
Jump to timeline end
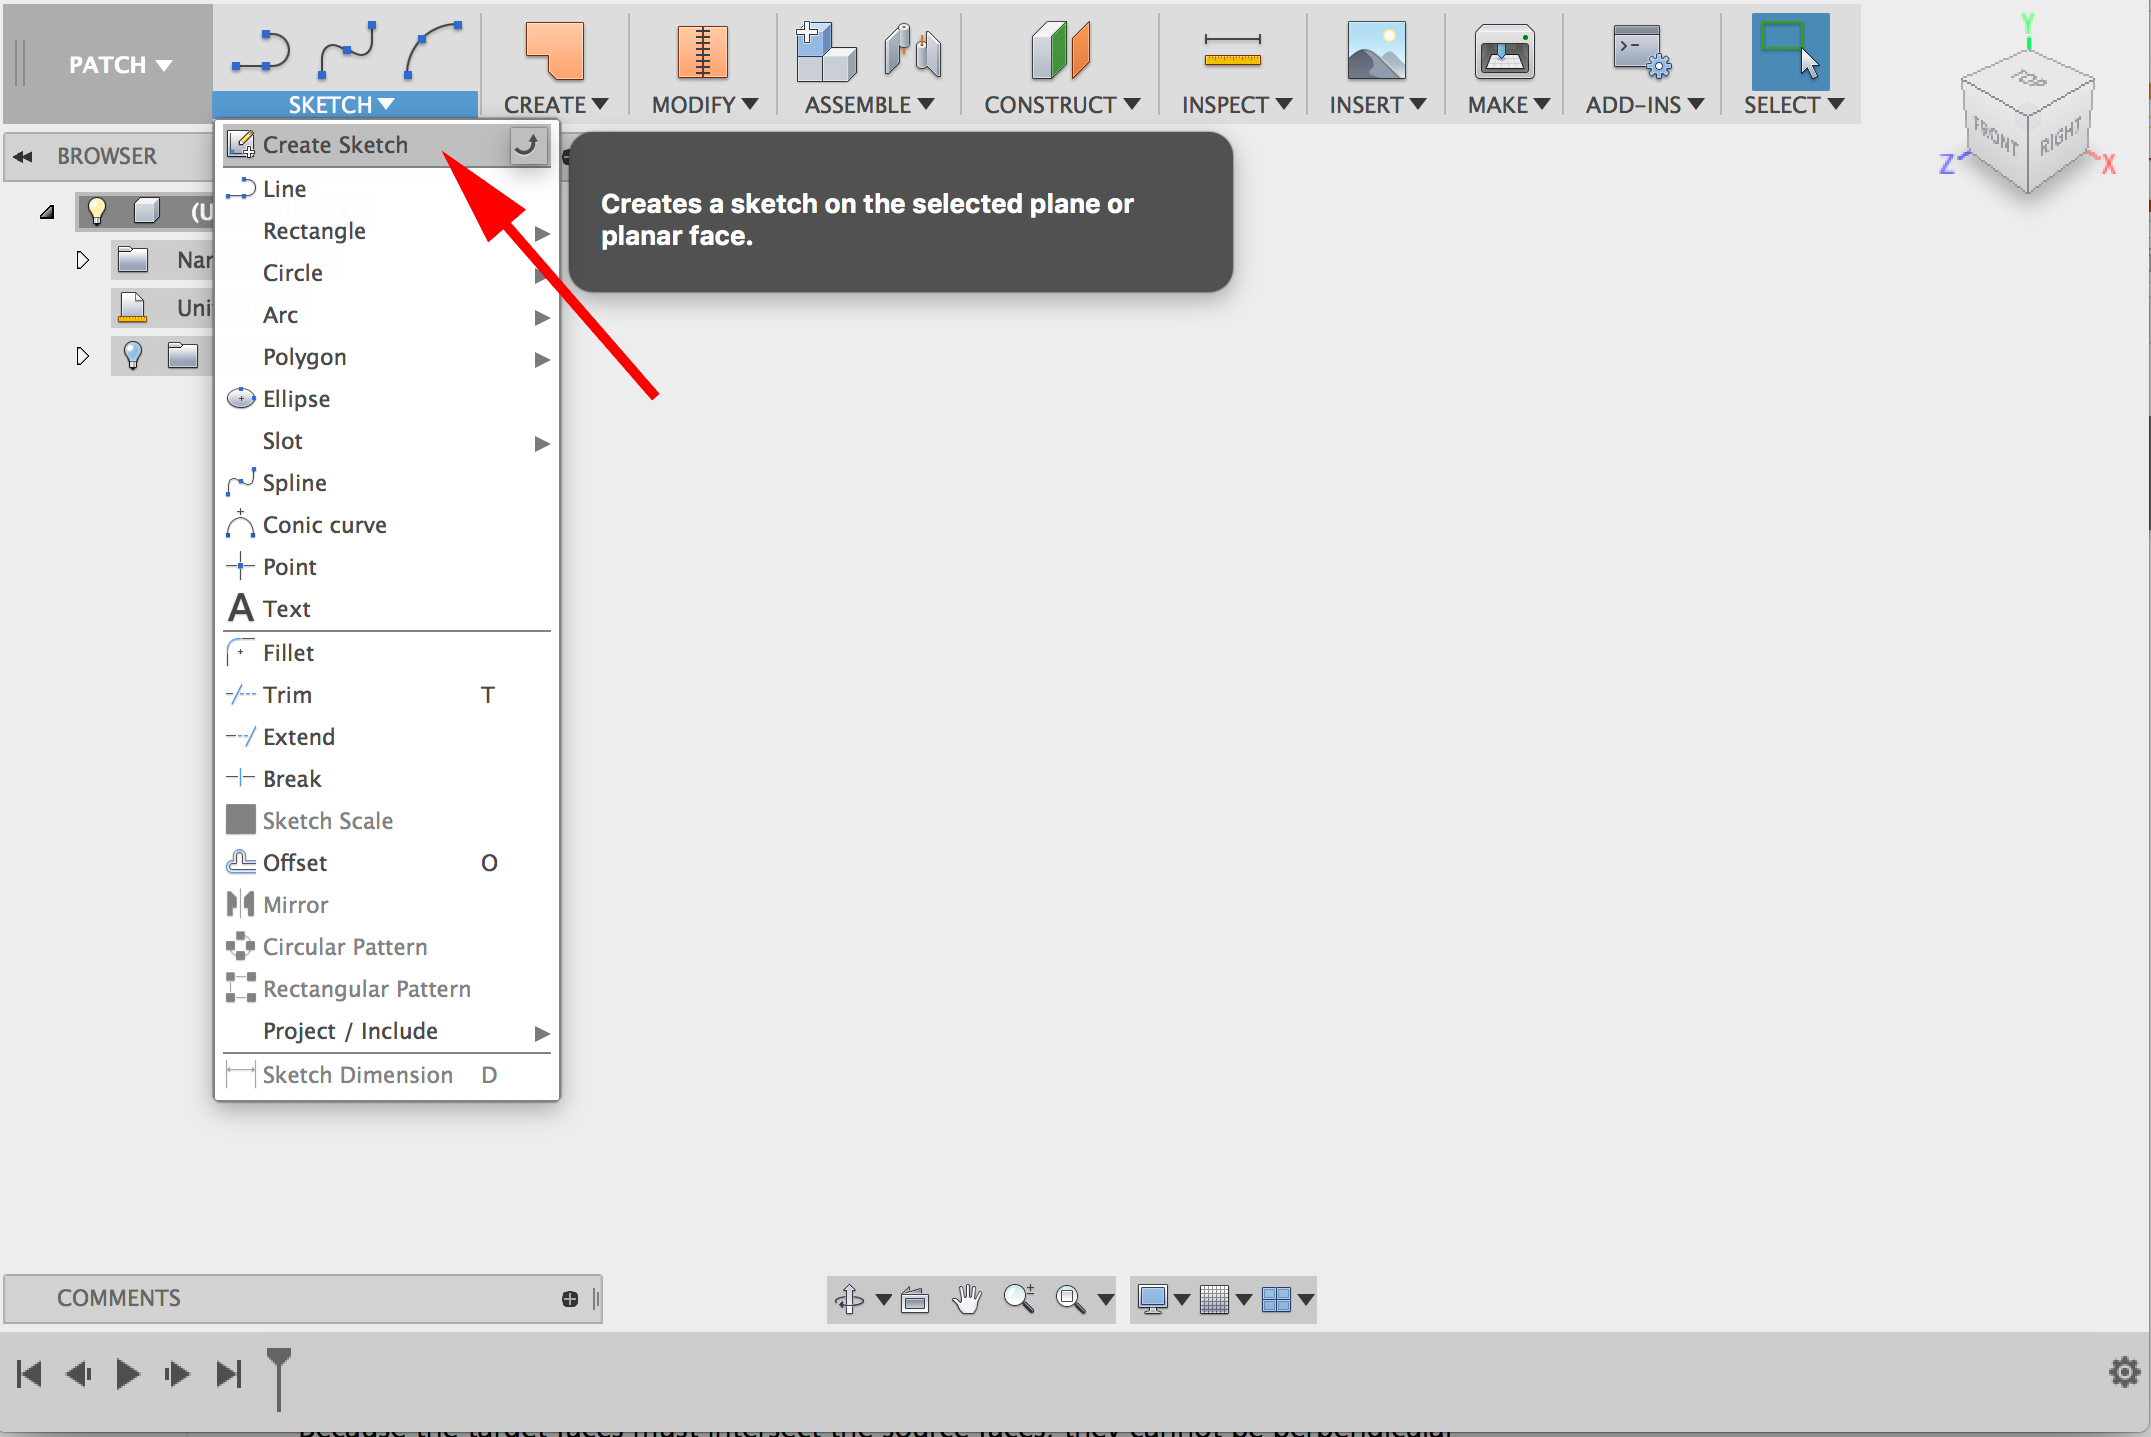tap(229, 1374)
